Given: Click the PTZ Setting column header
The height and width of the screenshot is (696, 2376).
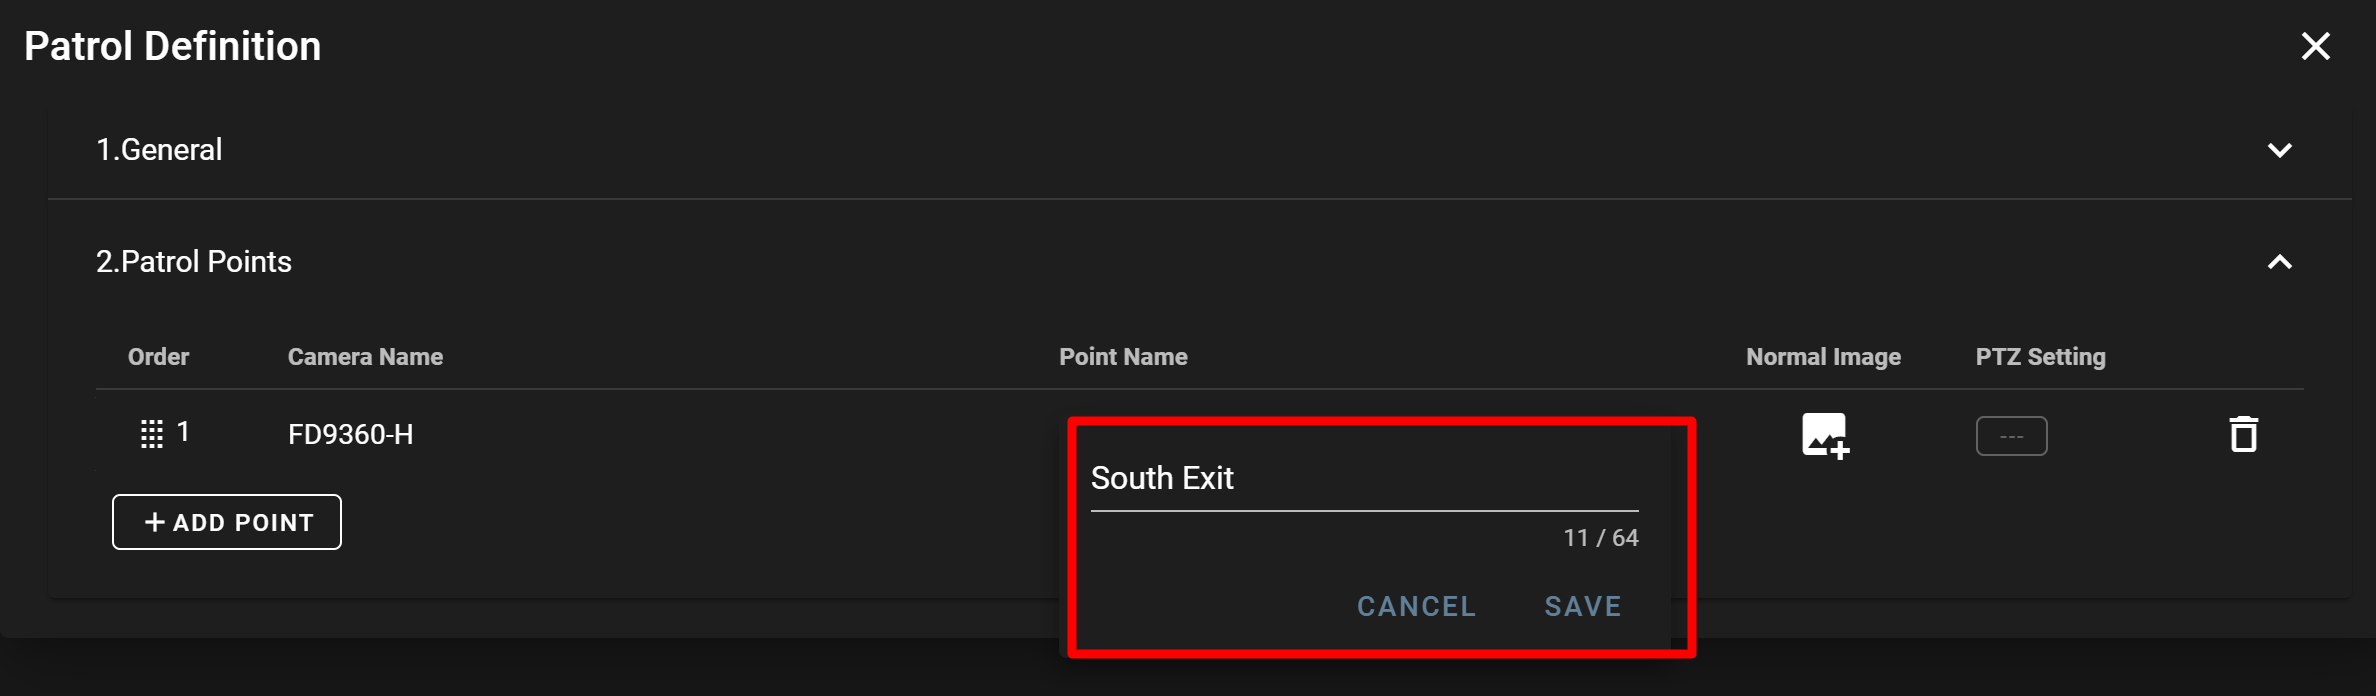Looking at the screenshot, I should (x=2040, y=357).
